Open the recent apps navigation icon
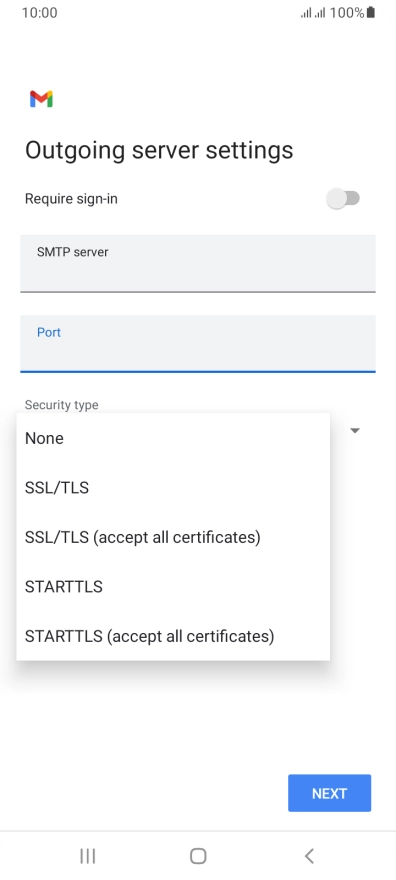The width and height of the screenshot is (396, 880). pos(88,856)
